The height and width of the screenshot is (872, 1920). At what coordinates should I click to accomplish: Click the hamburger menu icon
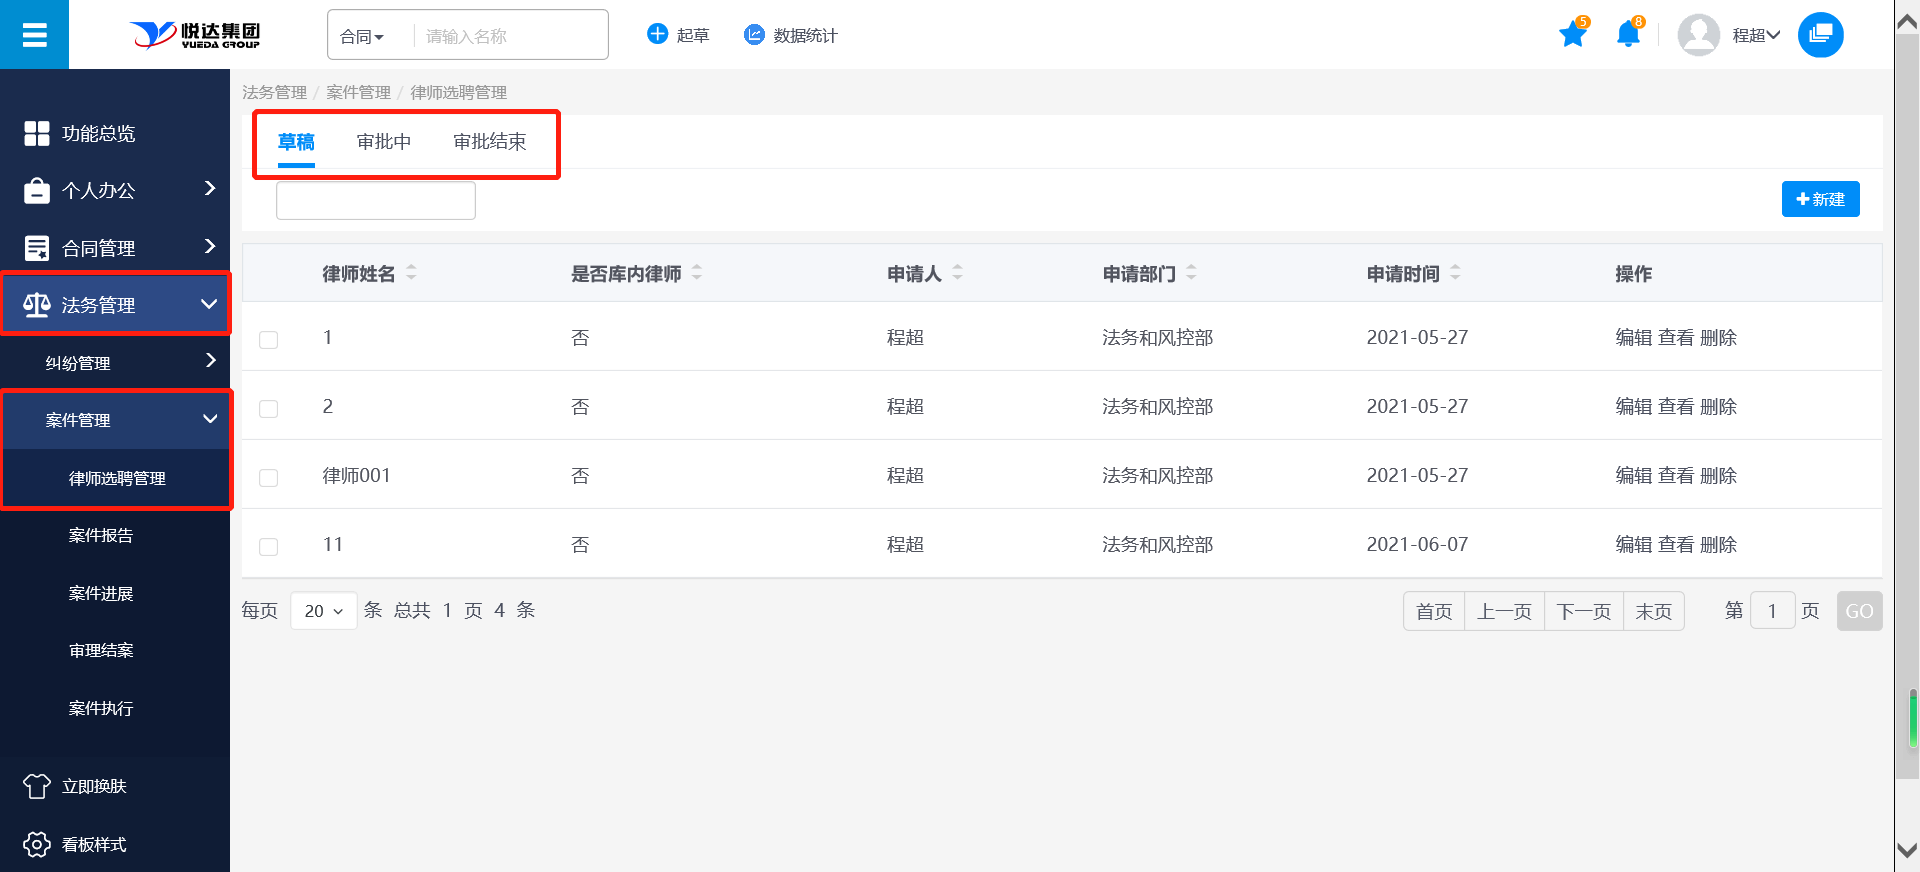(x=34, y=35)
